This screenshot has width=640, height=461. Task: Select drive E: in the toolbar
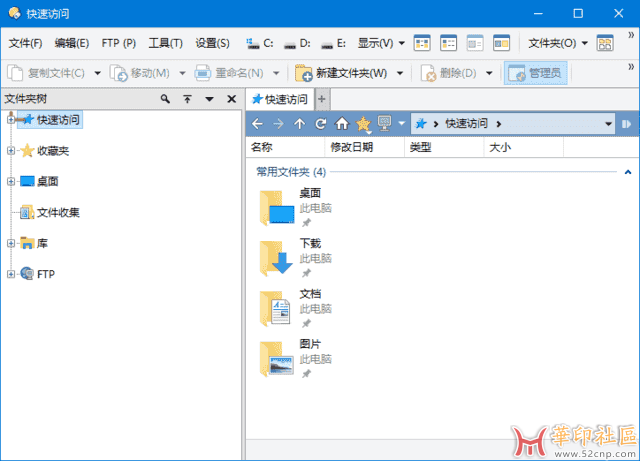tap(334, 44)
